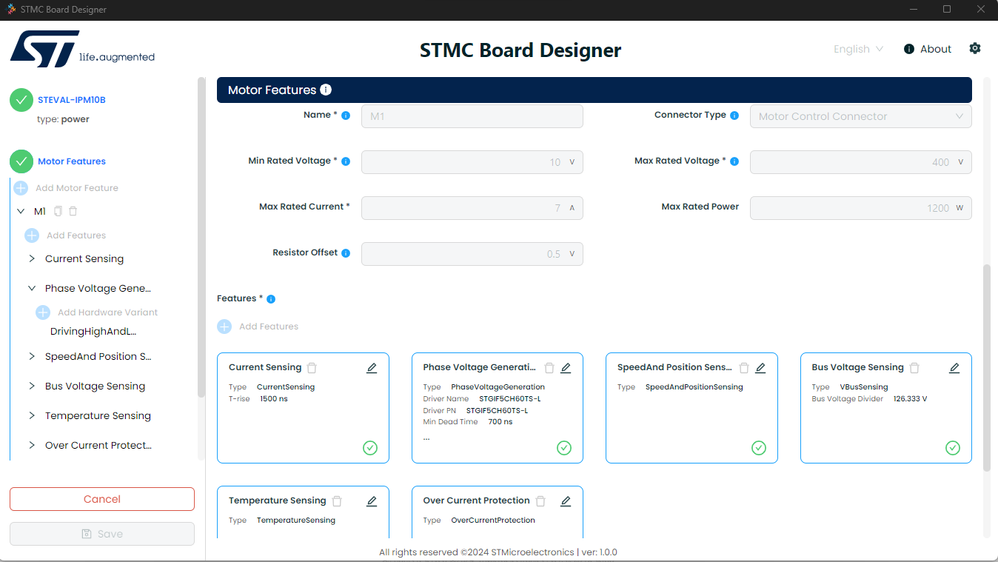Delete the Temperature Sensing card
The width and height of the screenshot is (998, 562).
coord(337,502)
